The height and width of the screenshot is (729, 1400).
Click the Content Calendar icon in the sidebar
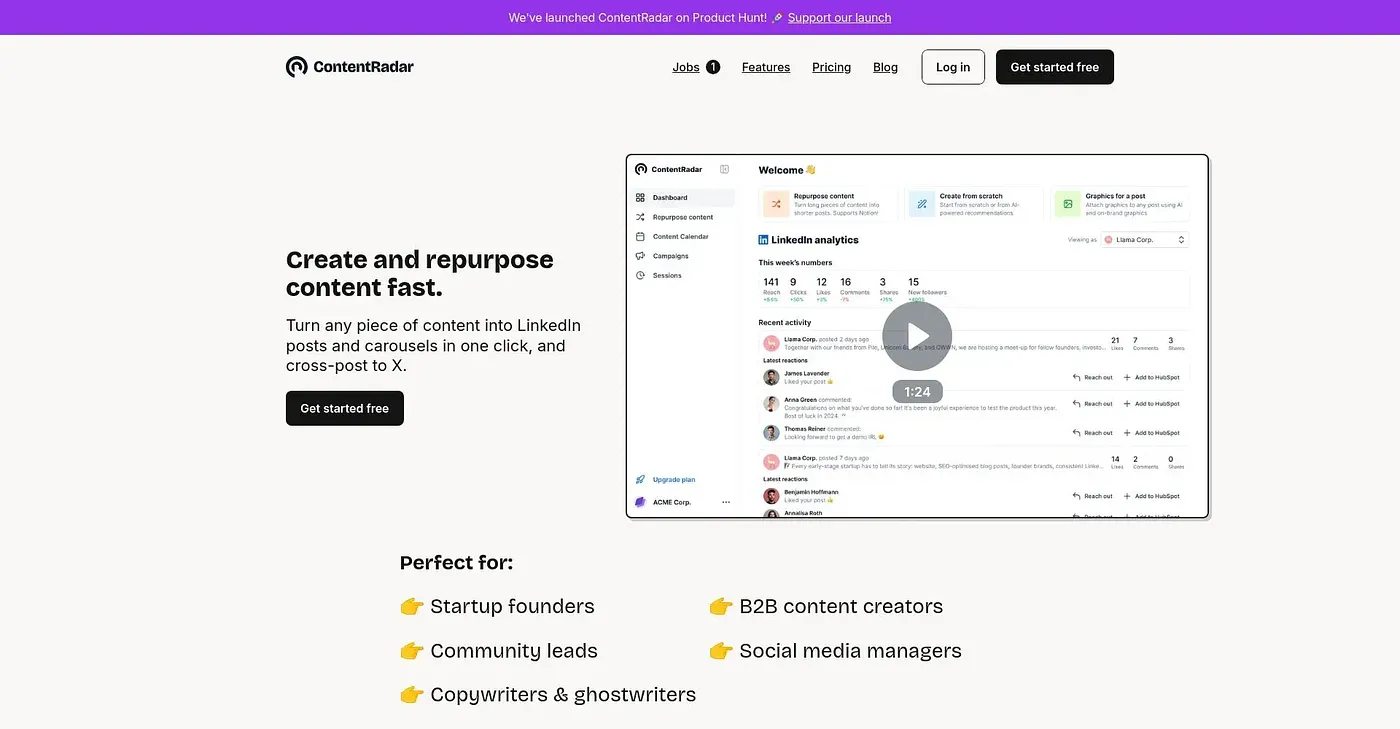coord(640,237)
